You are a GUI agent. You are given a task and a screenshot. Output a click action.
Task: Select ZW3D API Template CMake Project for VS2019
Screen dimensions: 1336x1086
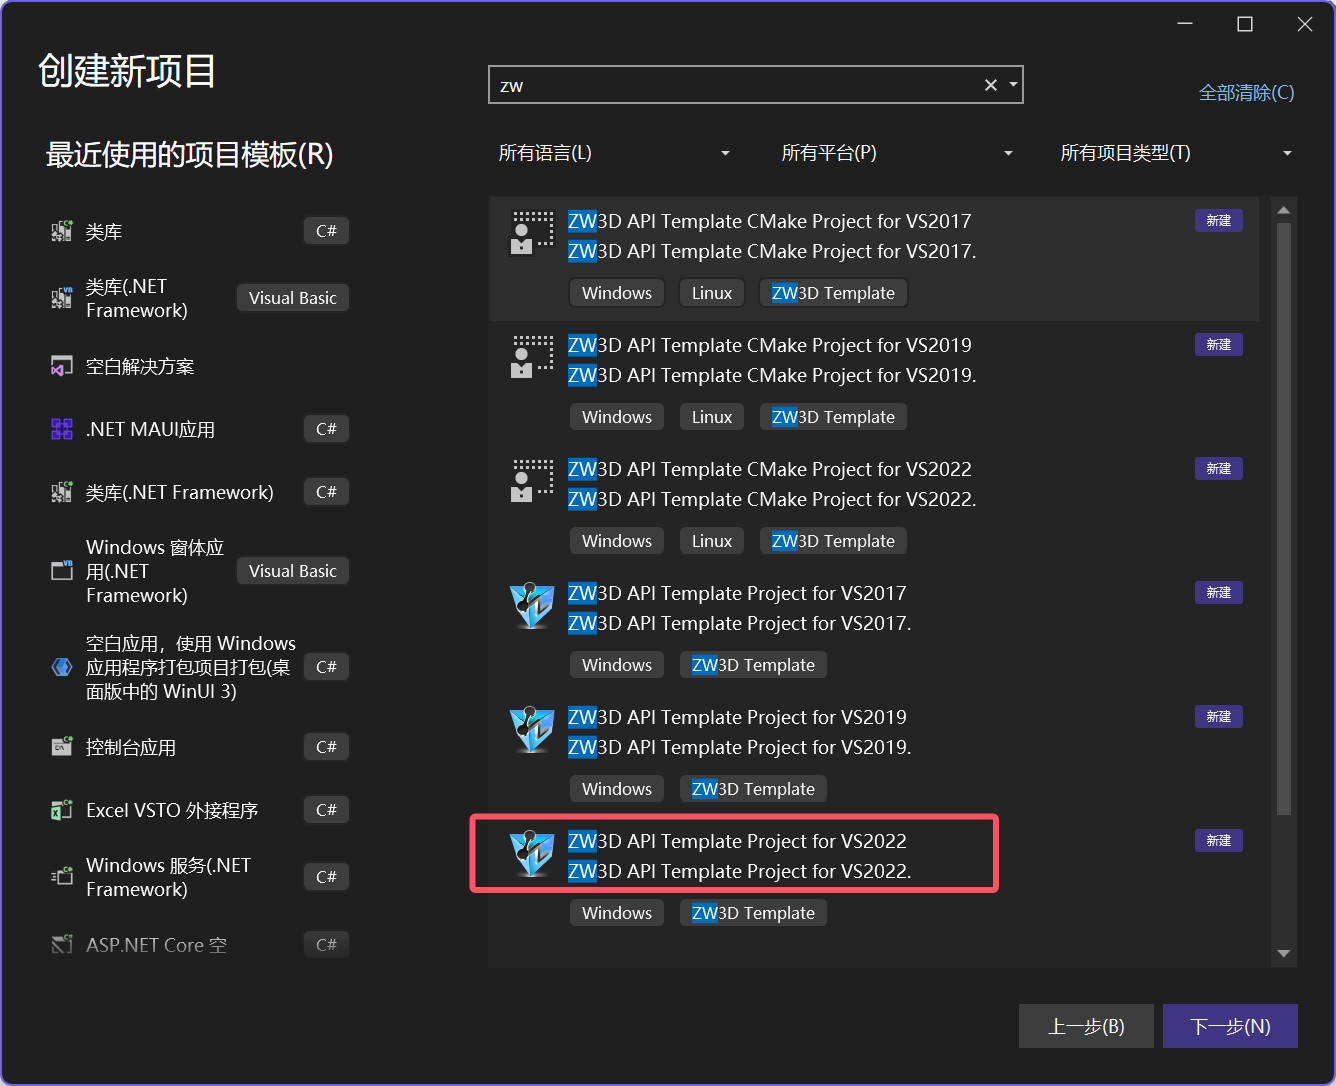pos(874,382)
